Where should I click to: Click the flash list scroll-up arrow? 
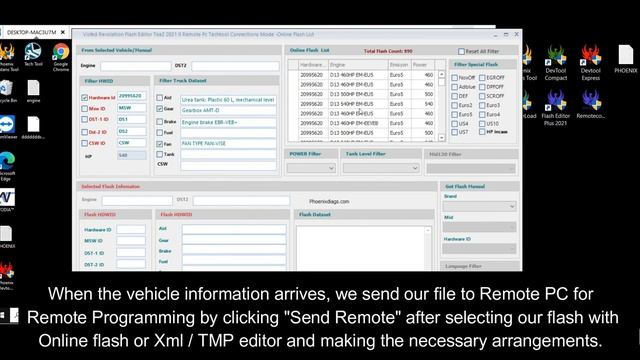coord(441,75)
